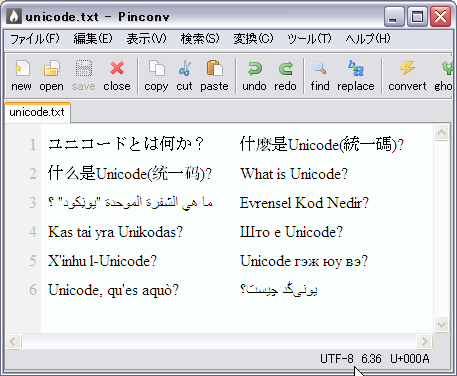Click the text 'Evrensel Kod Nedir?'
The width and height of the screenshot is (457, 376).
304,203
